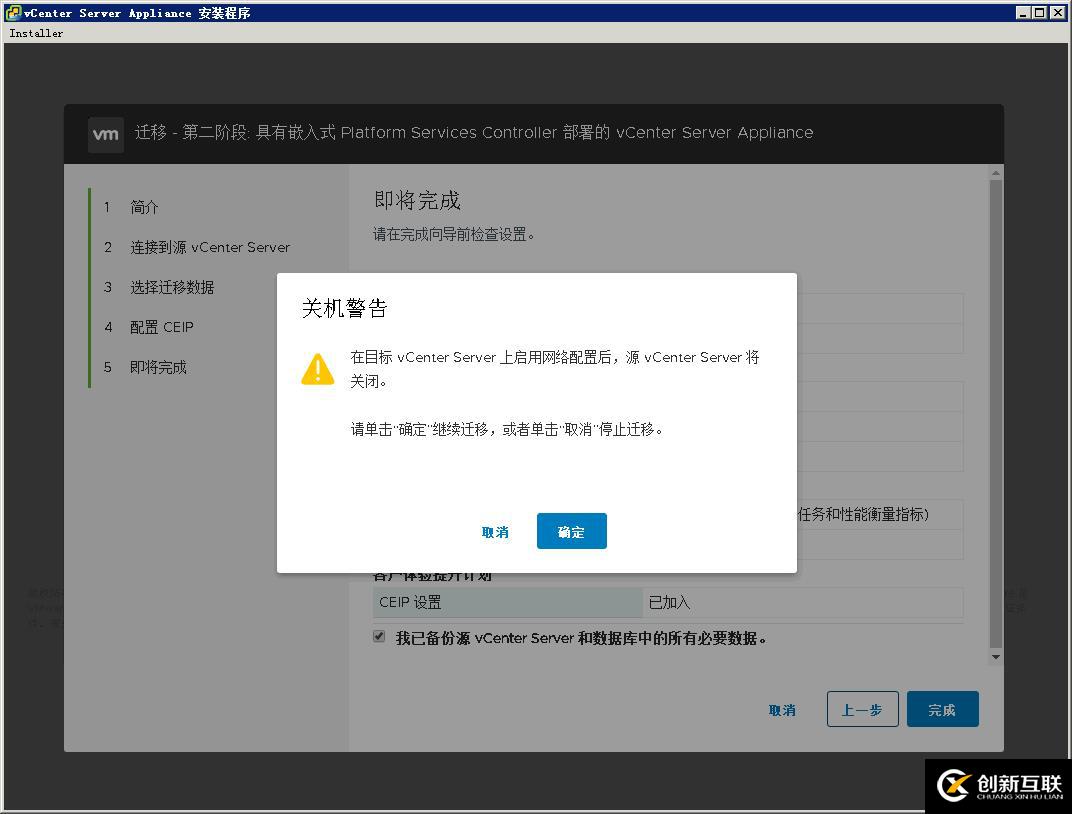
Task: Maximize the installer window
Action: 1038,12
